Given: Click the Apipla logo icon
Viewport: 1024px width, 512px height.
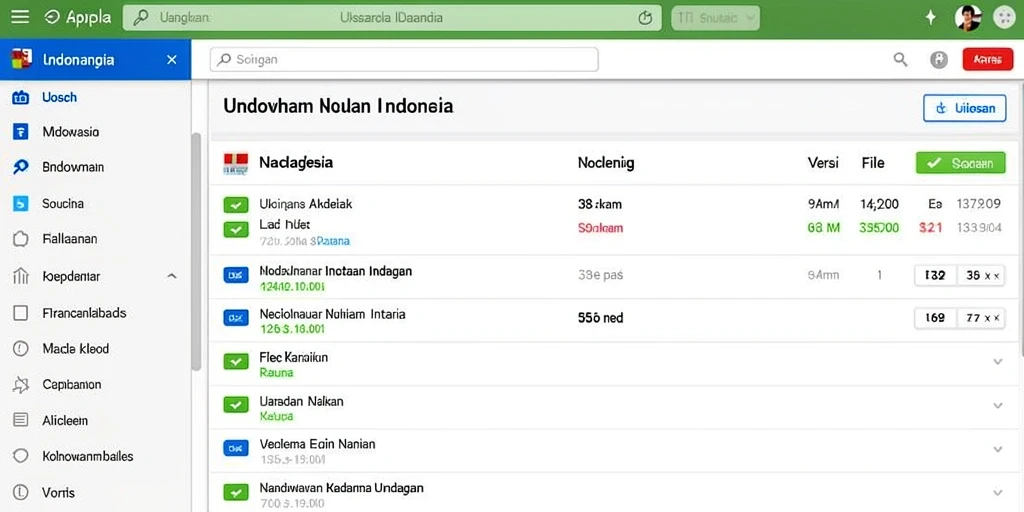Looking at the screenshot, I should 52,18.
